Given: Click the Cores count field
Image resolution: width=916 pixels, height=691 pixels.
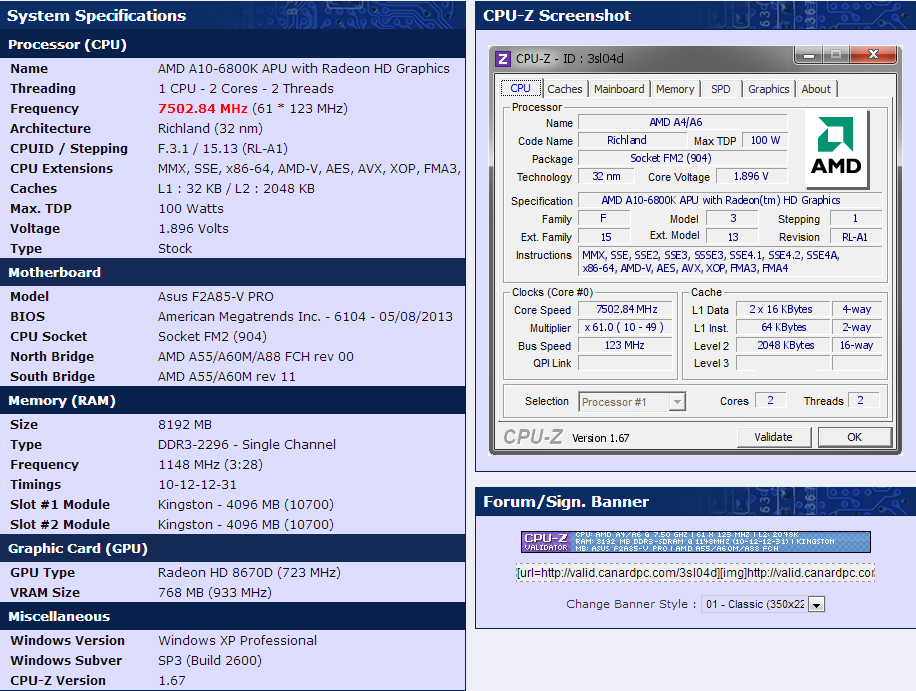Looking at the screenshot, I should coord(771,400).
